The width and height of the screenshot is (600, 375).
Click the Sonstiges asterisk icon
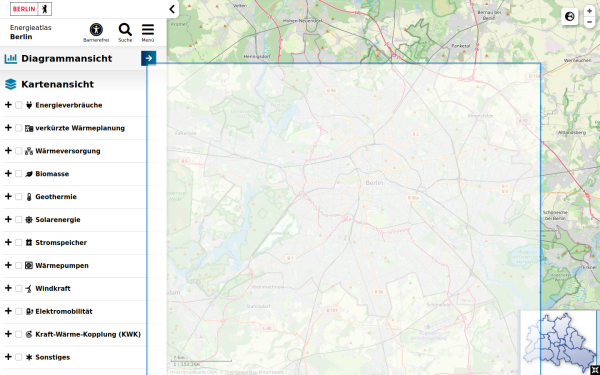click(x=29, y=357)
